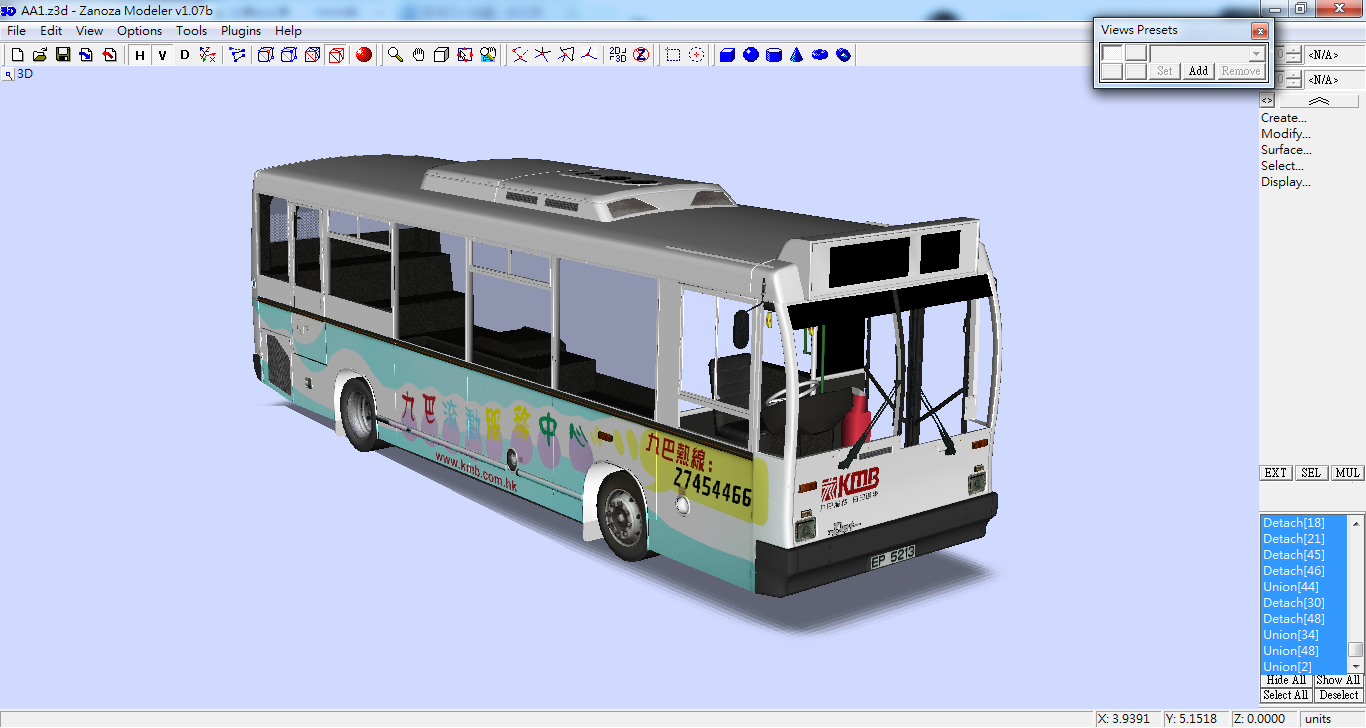
Task: Open the Tools menu
Action: pyautogui.click(x=191, y=31)
